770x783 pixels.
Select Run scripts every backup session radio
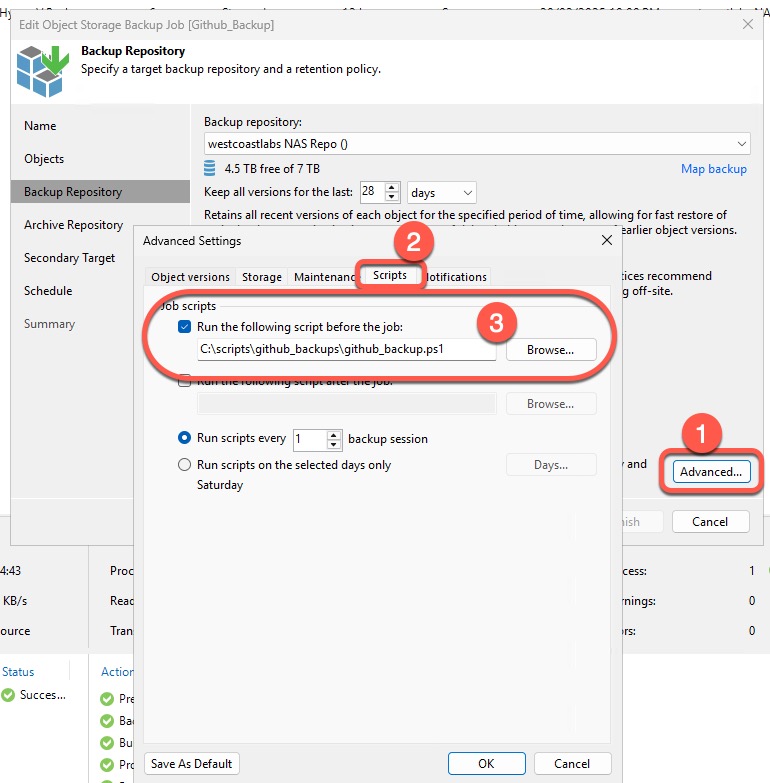tap(184, 438)
